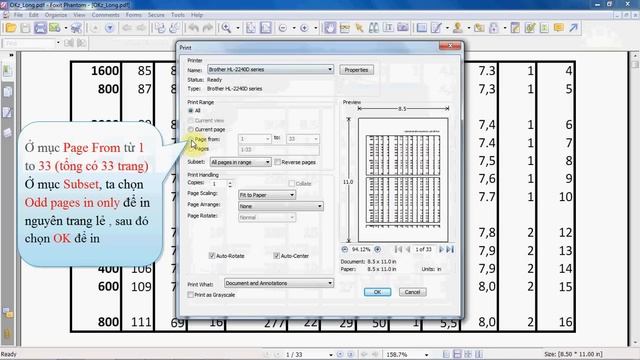This screenshot has width=640, height=360.
Task: Click the blue arrow drawing tool
Action: point(573,28)
